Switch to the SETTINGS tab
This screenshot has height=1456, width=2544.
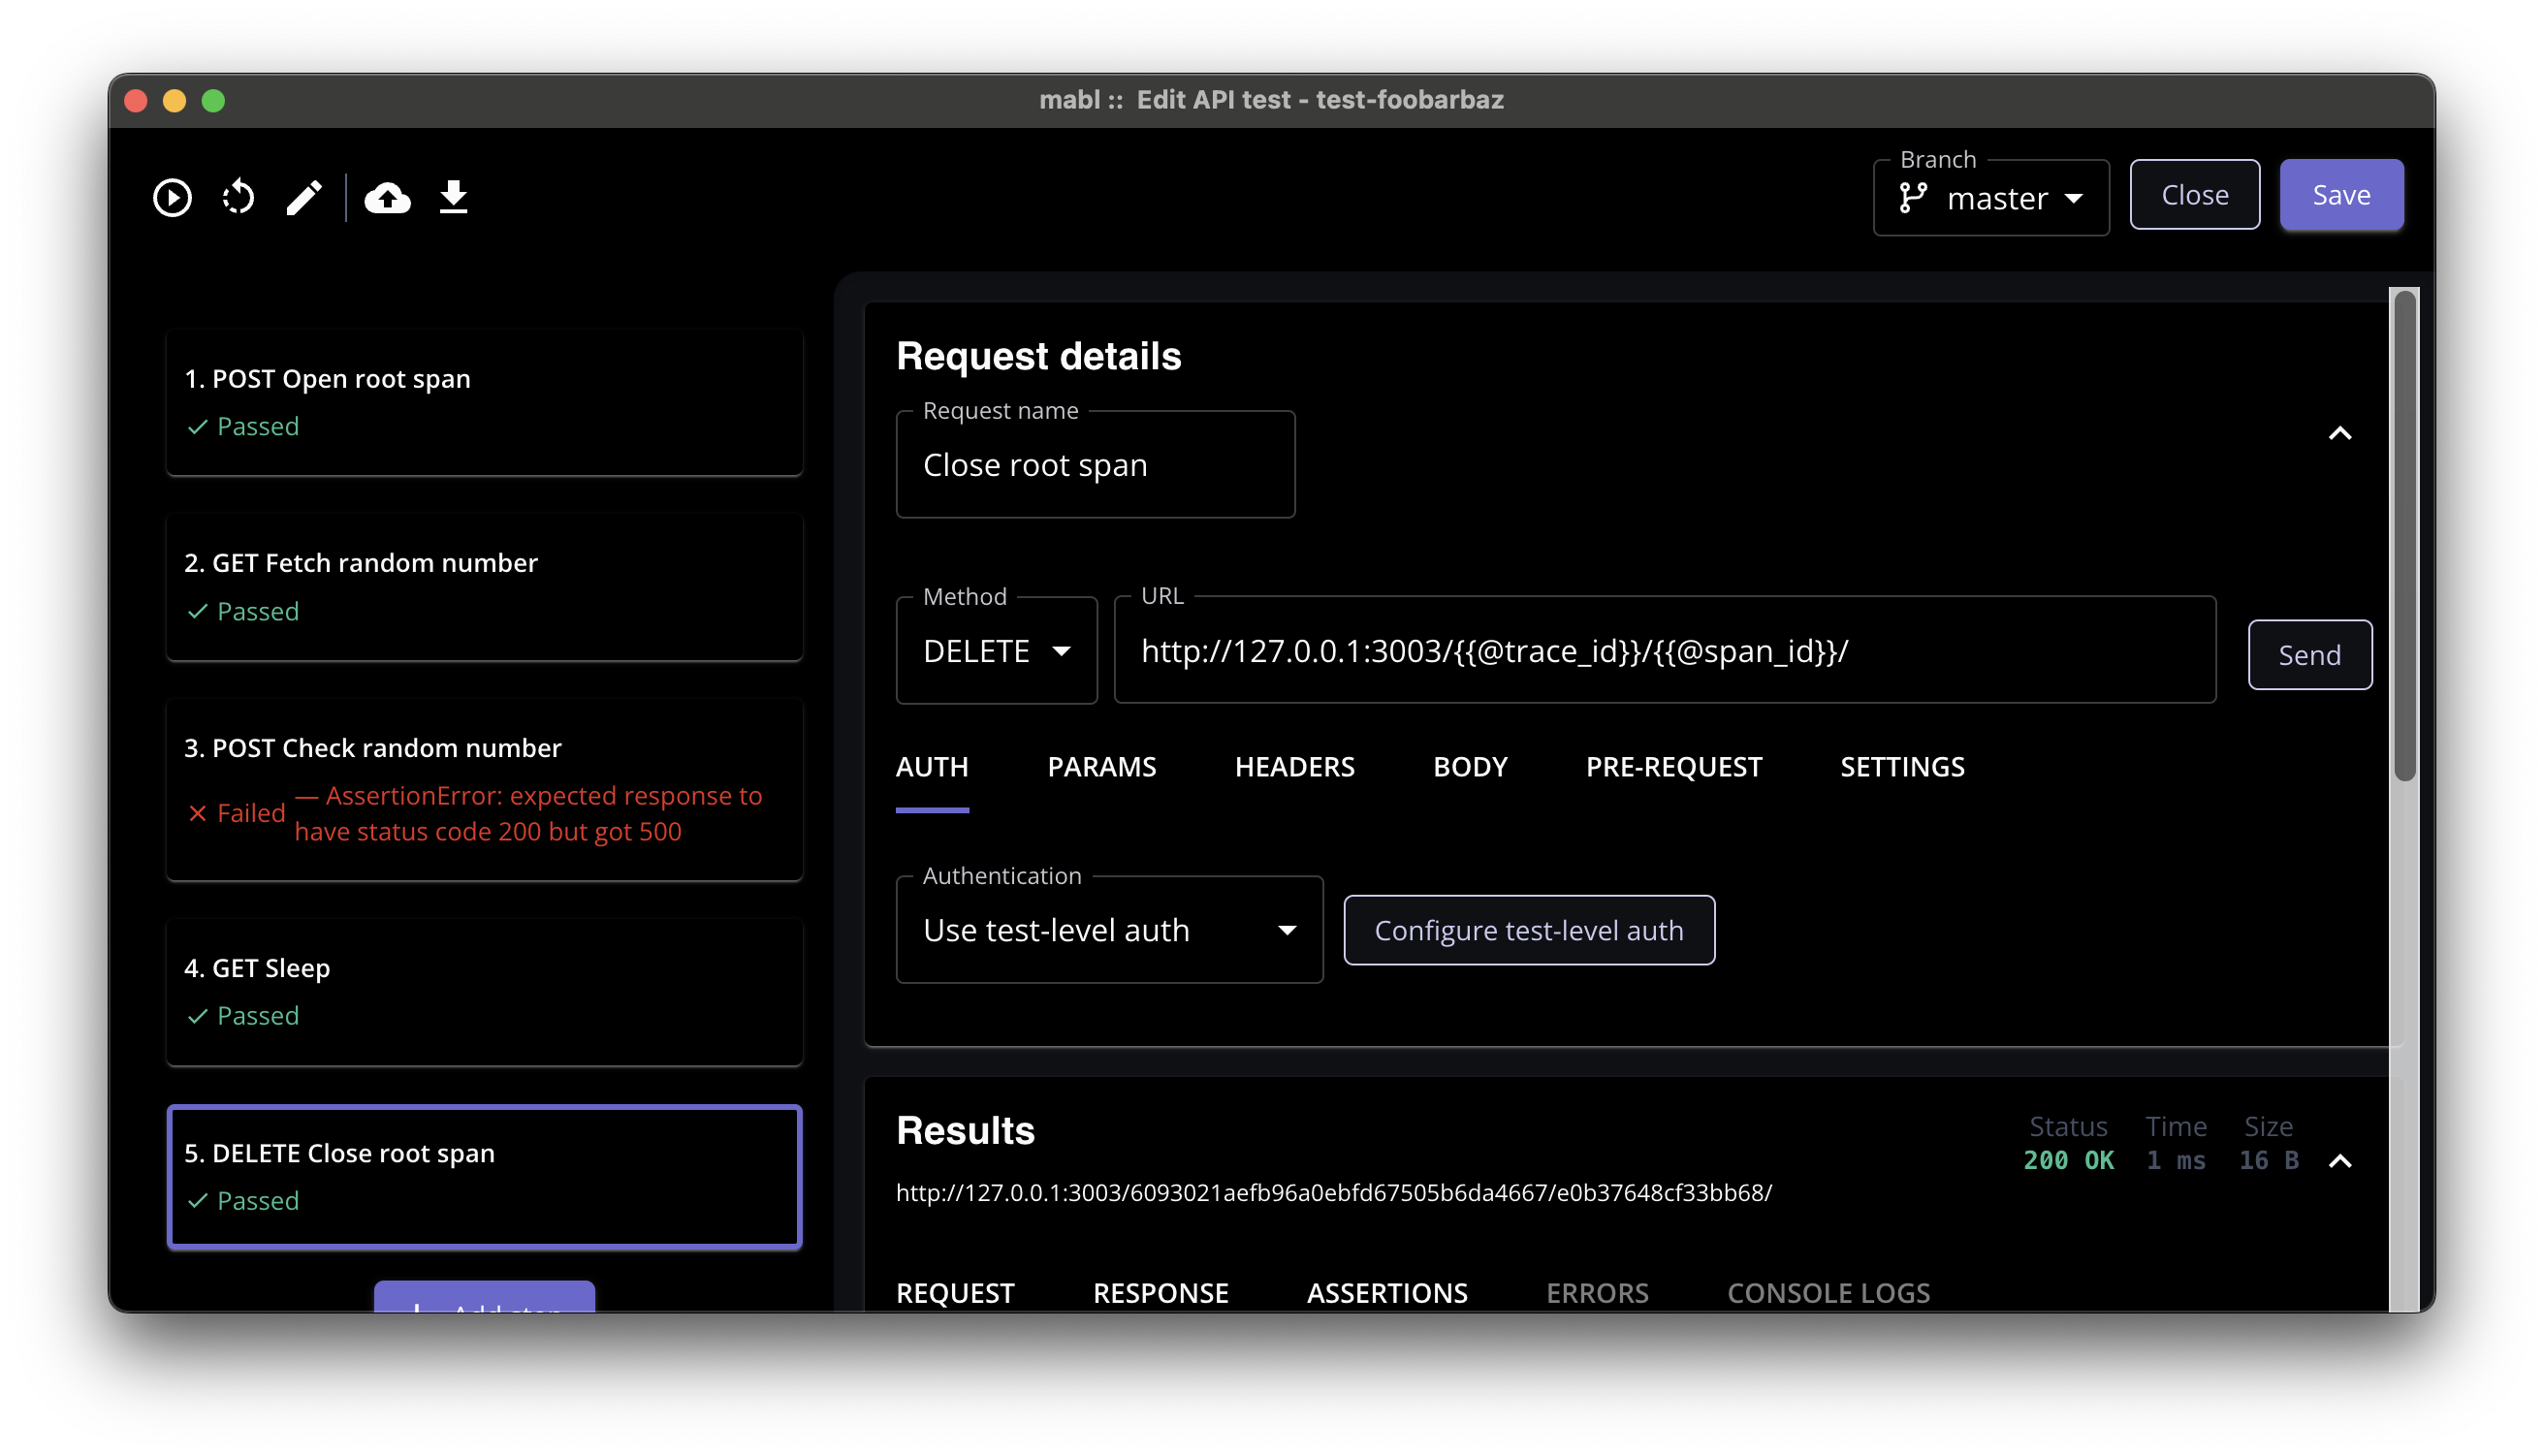[1902, 767]
